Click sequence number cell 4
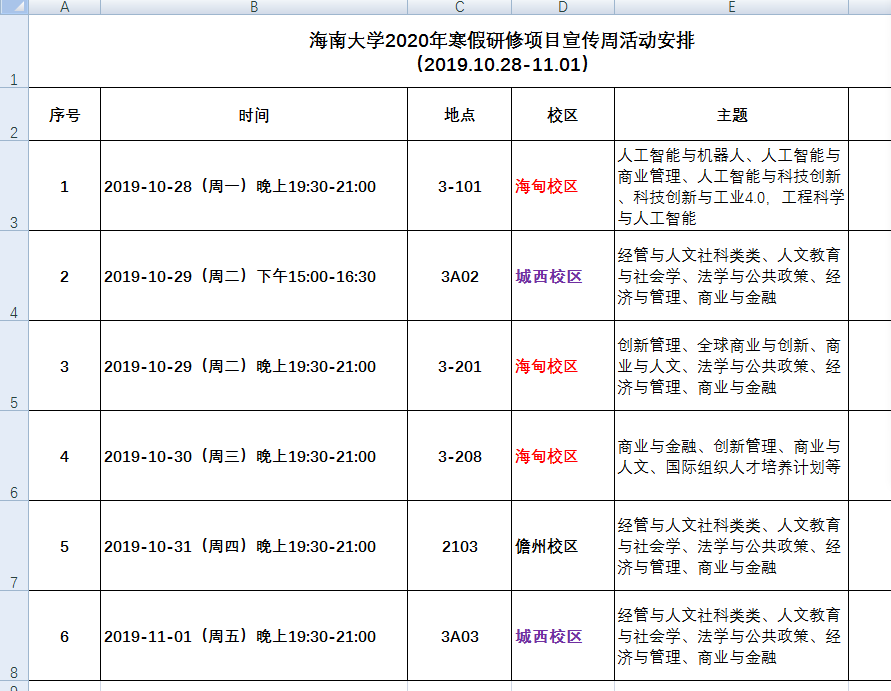Image resolution: width=891 pixels, height=691 pixels. pyautogui.click(x=64, y=456)
